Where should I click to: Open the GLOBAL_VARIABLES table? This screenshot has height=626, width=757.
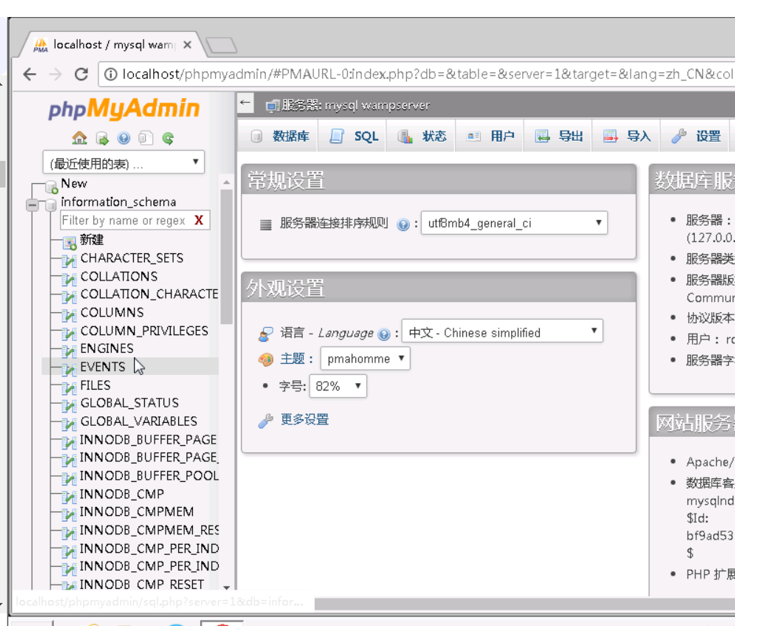point(139,421)
